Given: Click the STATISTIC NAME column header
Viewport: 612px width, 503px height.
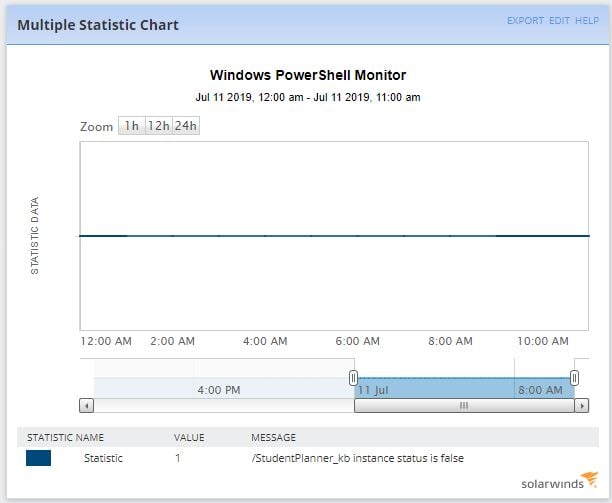Looking at the screenshot, I should tap(65, 437).
